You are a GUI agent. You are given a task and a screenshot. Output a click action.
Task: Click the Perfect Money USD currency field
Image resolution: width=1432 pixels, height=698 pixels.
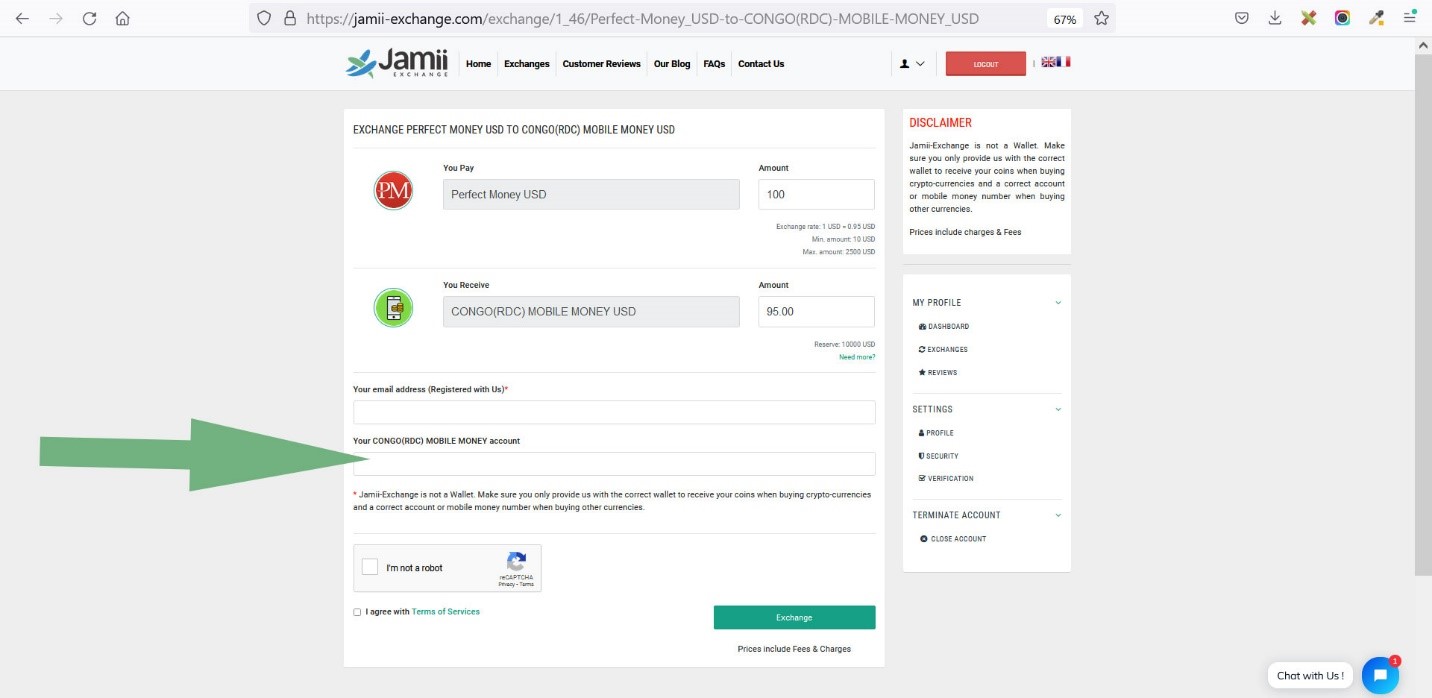coord(591,194)
